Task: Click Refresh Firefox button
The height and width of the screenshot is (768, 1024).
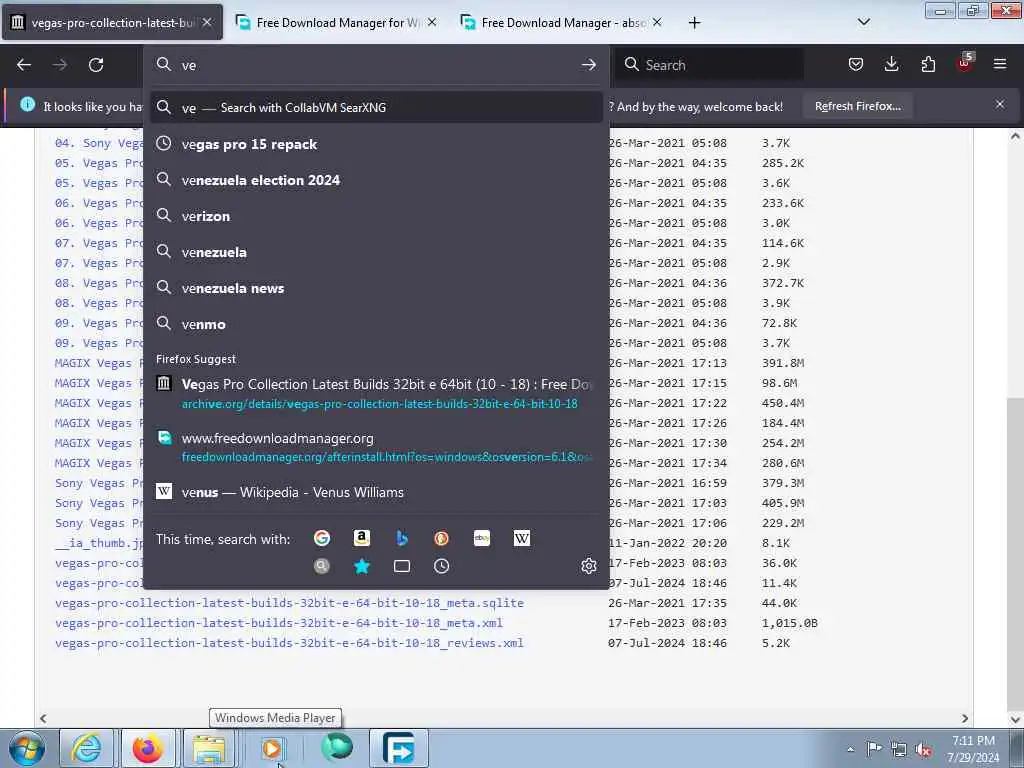Action: [857, 106]
